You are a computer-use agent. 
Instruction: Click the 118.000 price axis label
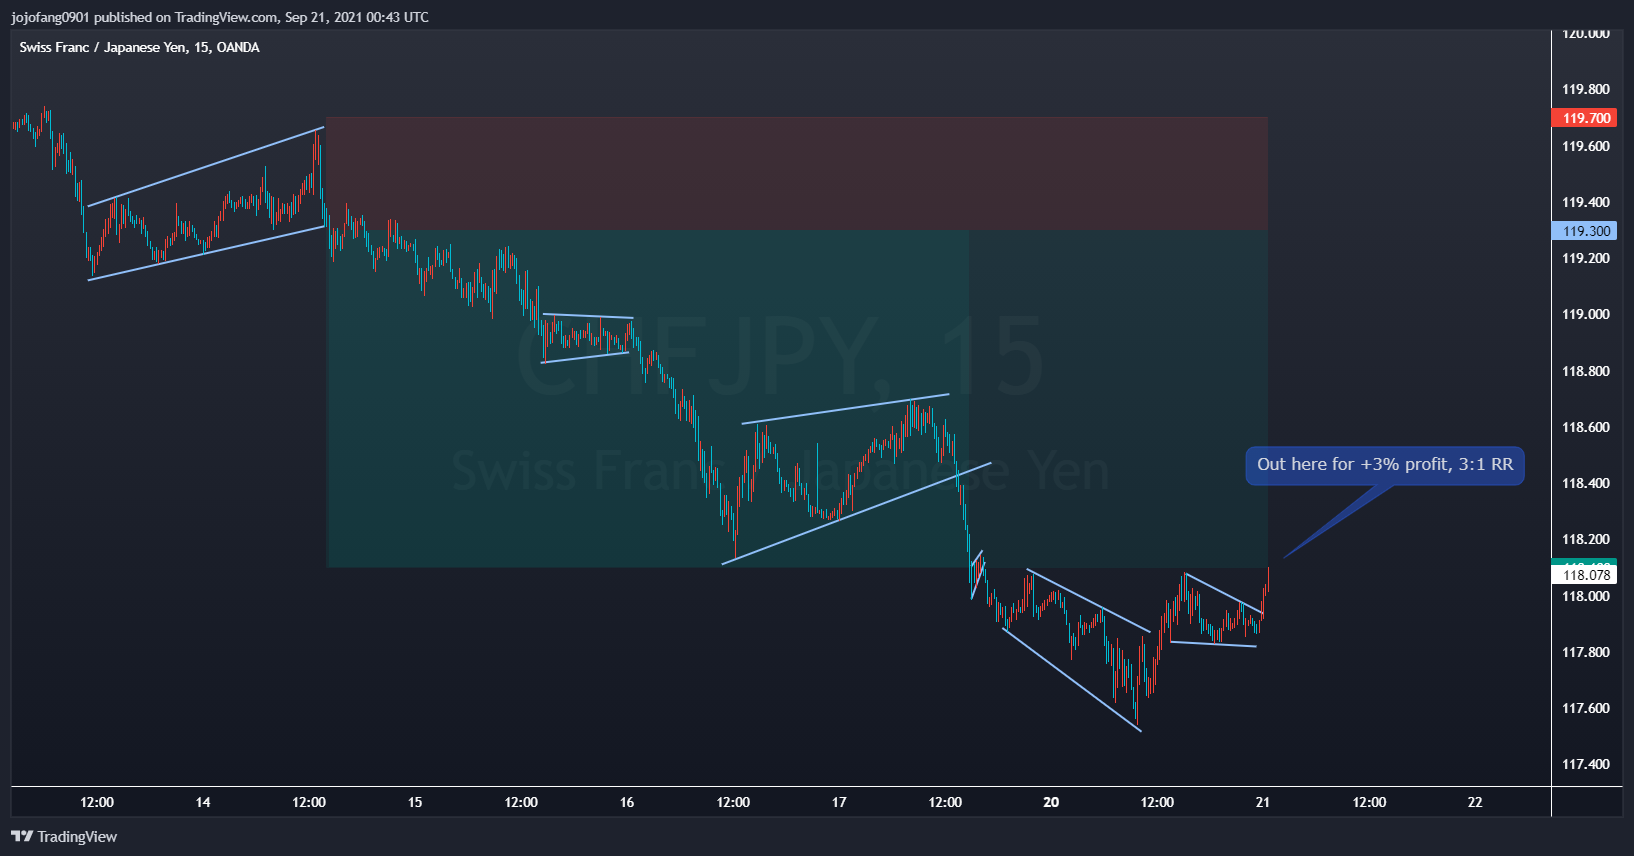click(x=1586, y=596)
